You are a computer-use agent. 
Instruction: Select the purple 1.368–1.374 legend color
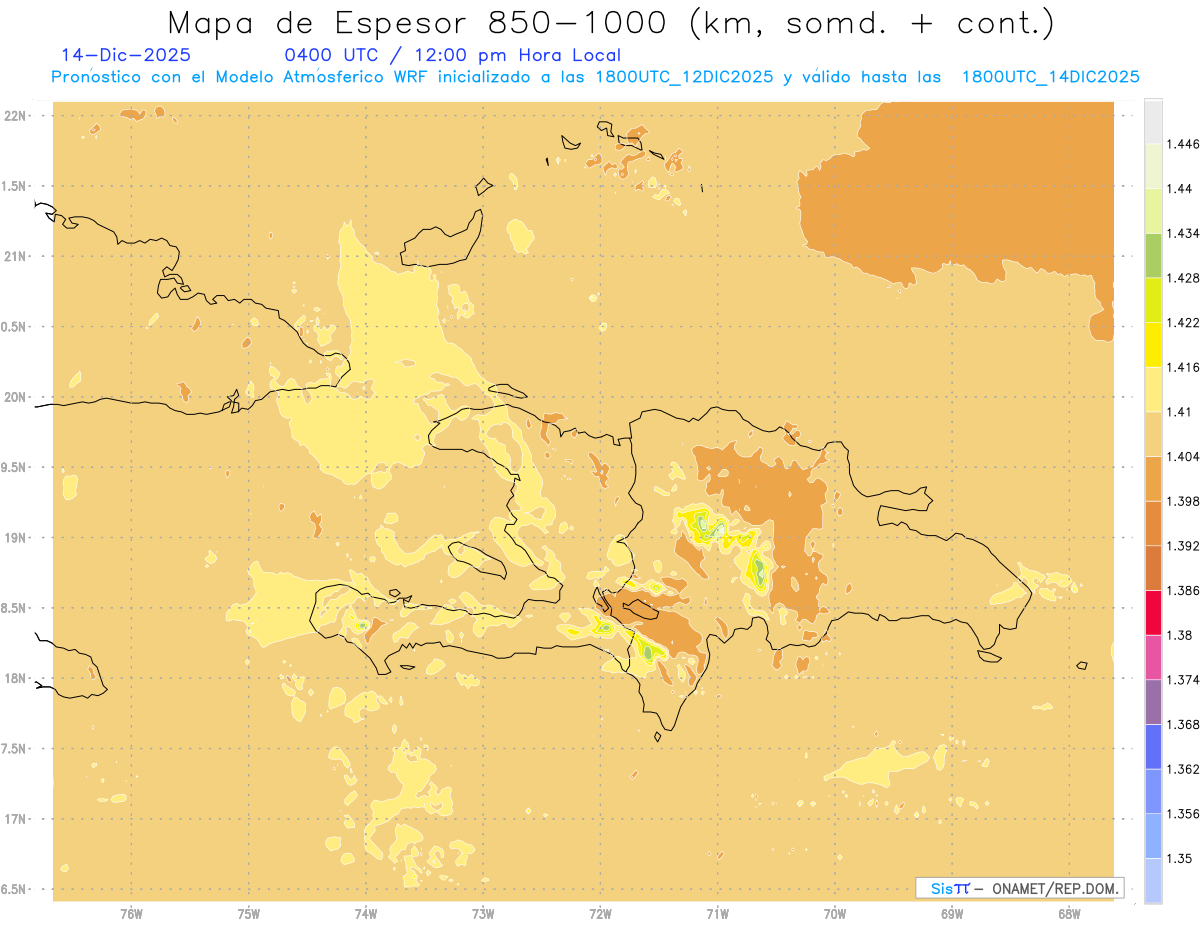click(x=1153, y=702)
